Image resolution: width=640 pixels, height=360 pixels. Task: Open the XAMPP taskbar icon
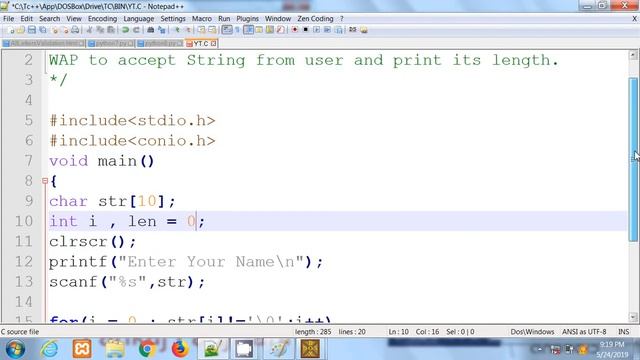(82, 349)
